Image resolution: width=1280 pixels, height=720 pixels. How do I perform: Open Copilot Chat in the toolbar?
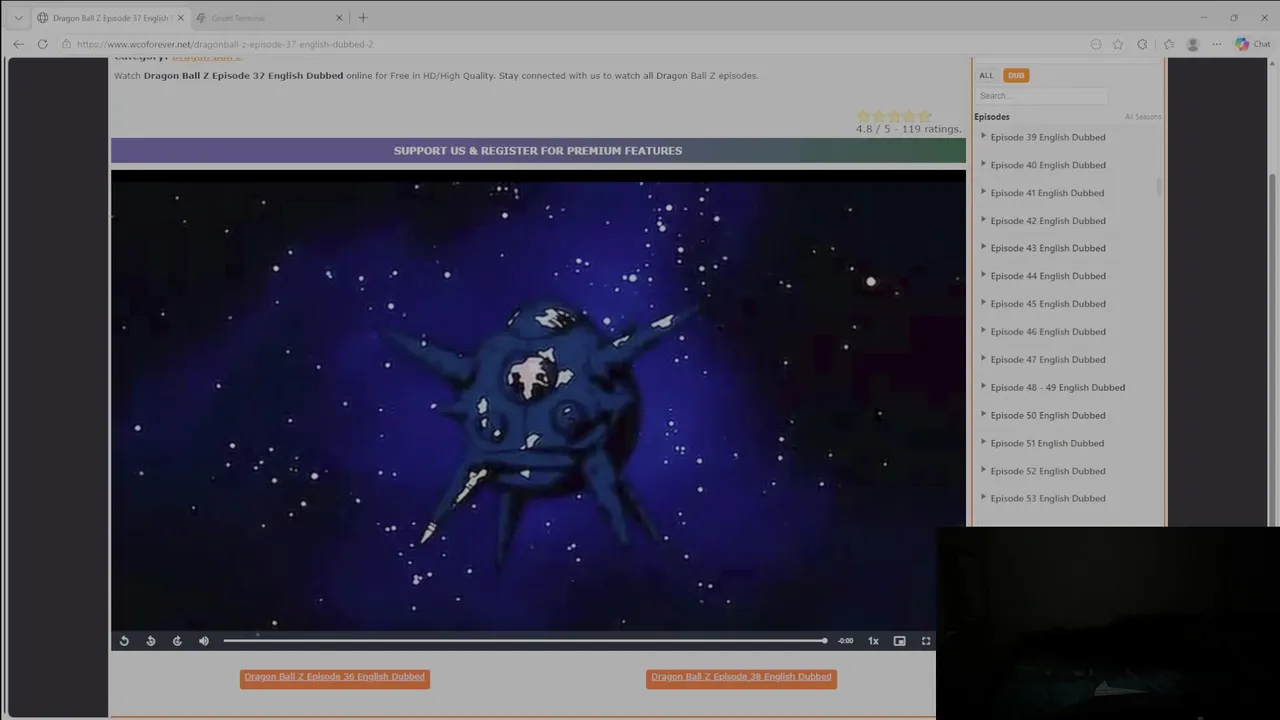pyautogui.click(x=1252, y=44)
